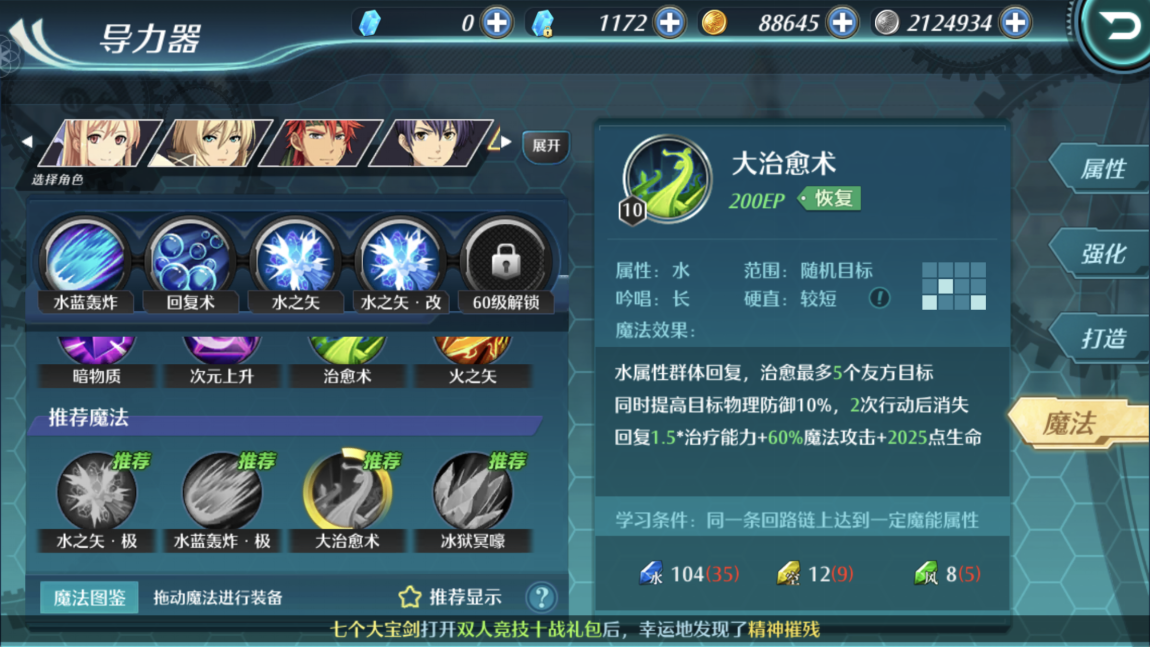Go back using the top-left double chevron
The height and width of the screenshot is (647, 1150).
tap(31, 40)
